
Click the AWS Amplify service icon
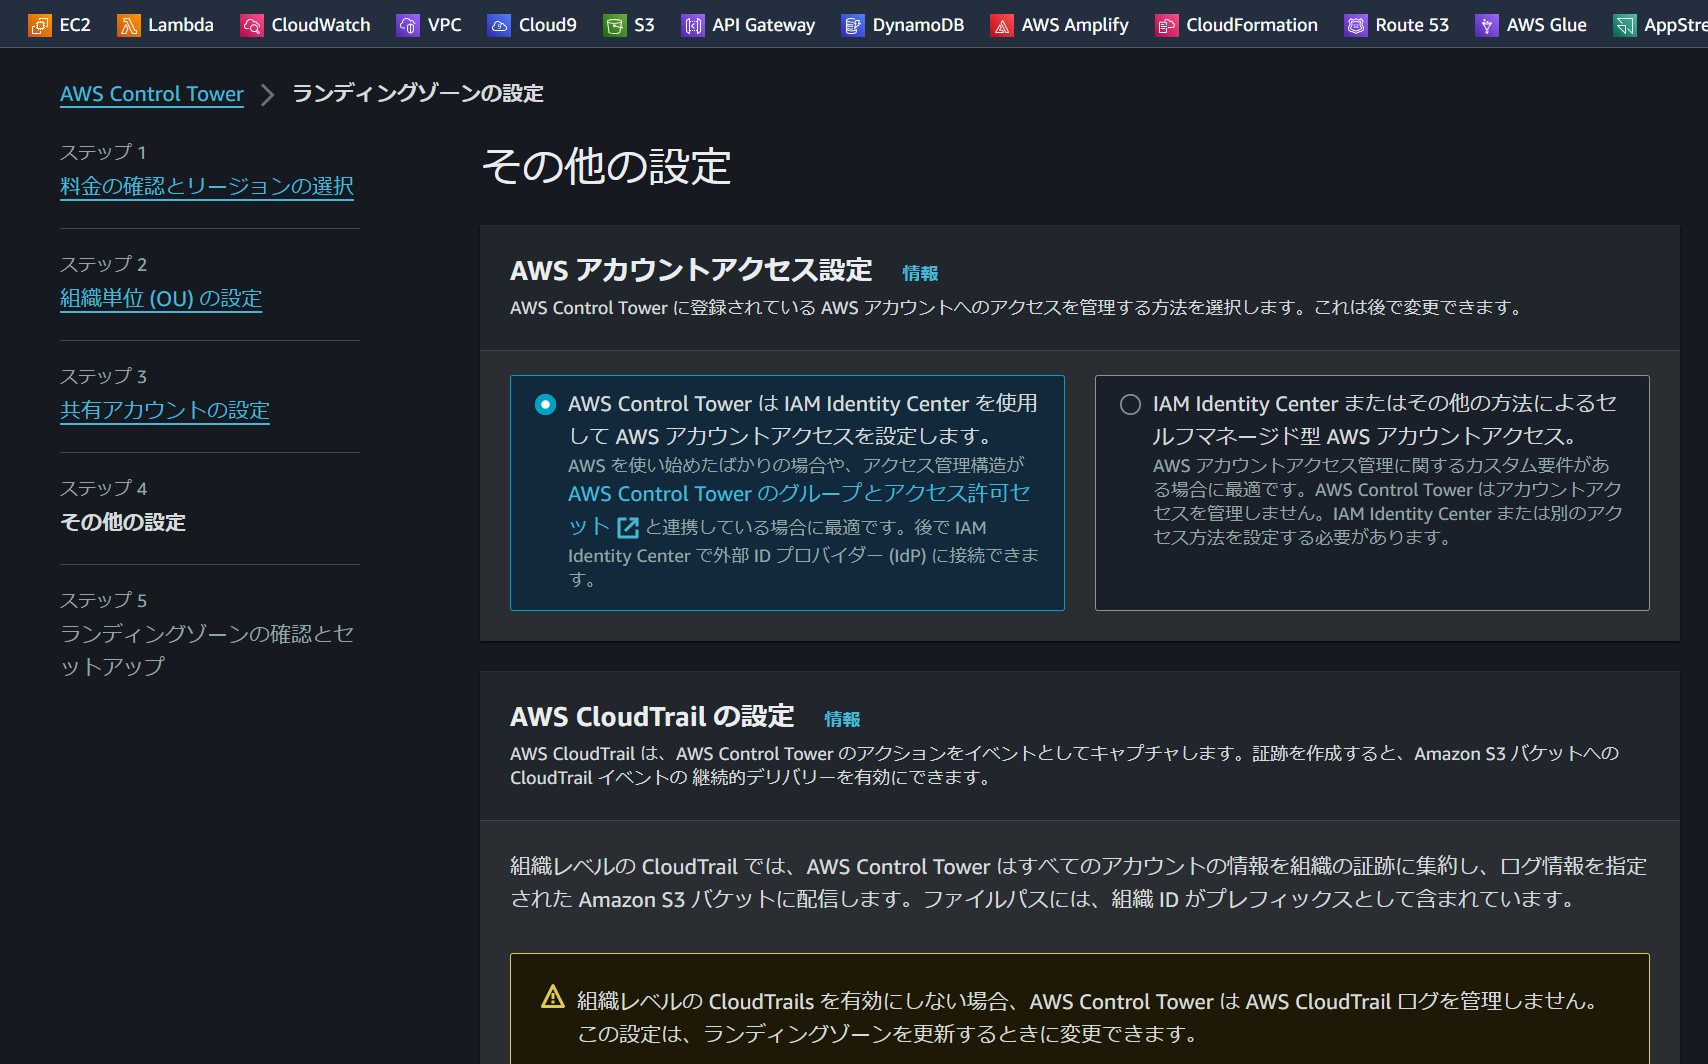[1002, 25]
